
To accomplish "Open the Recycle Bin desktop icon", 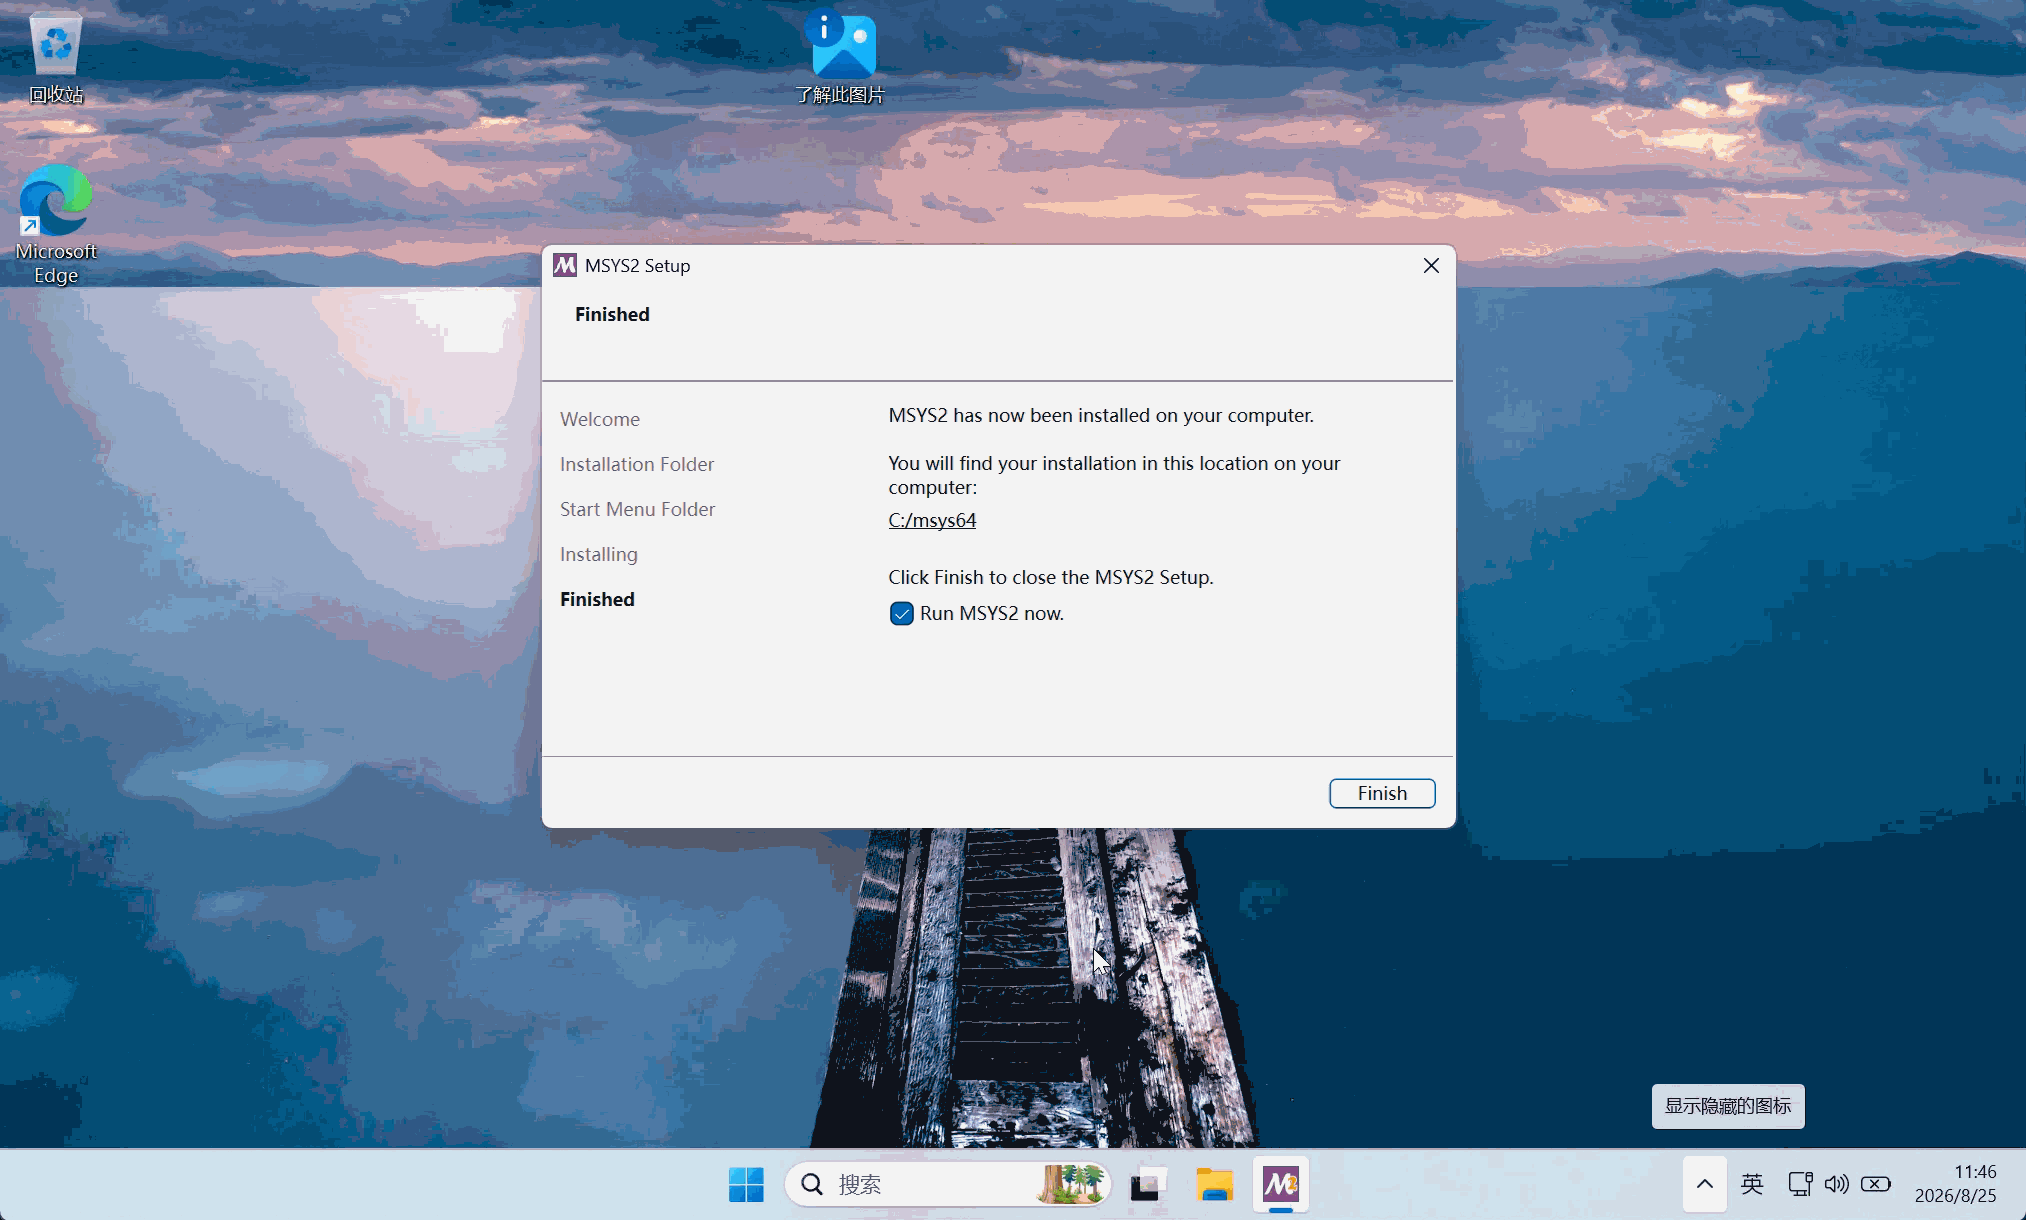I will coord(56,58).
